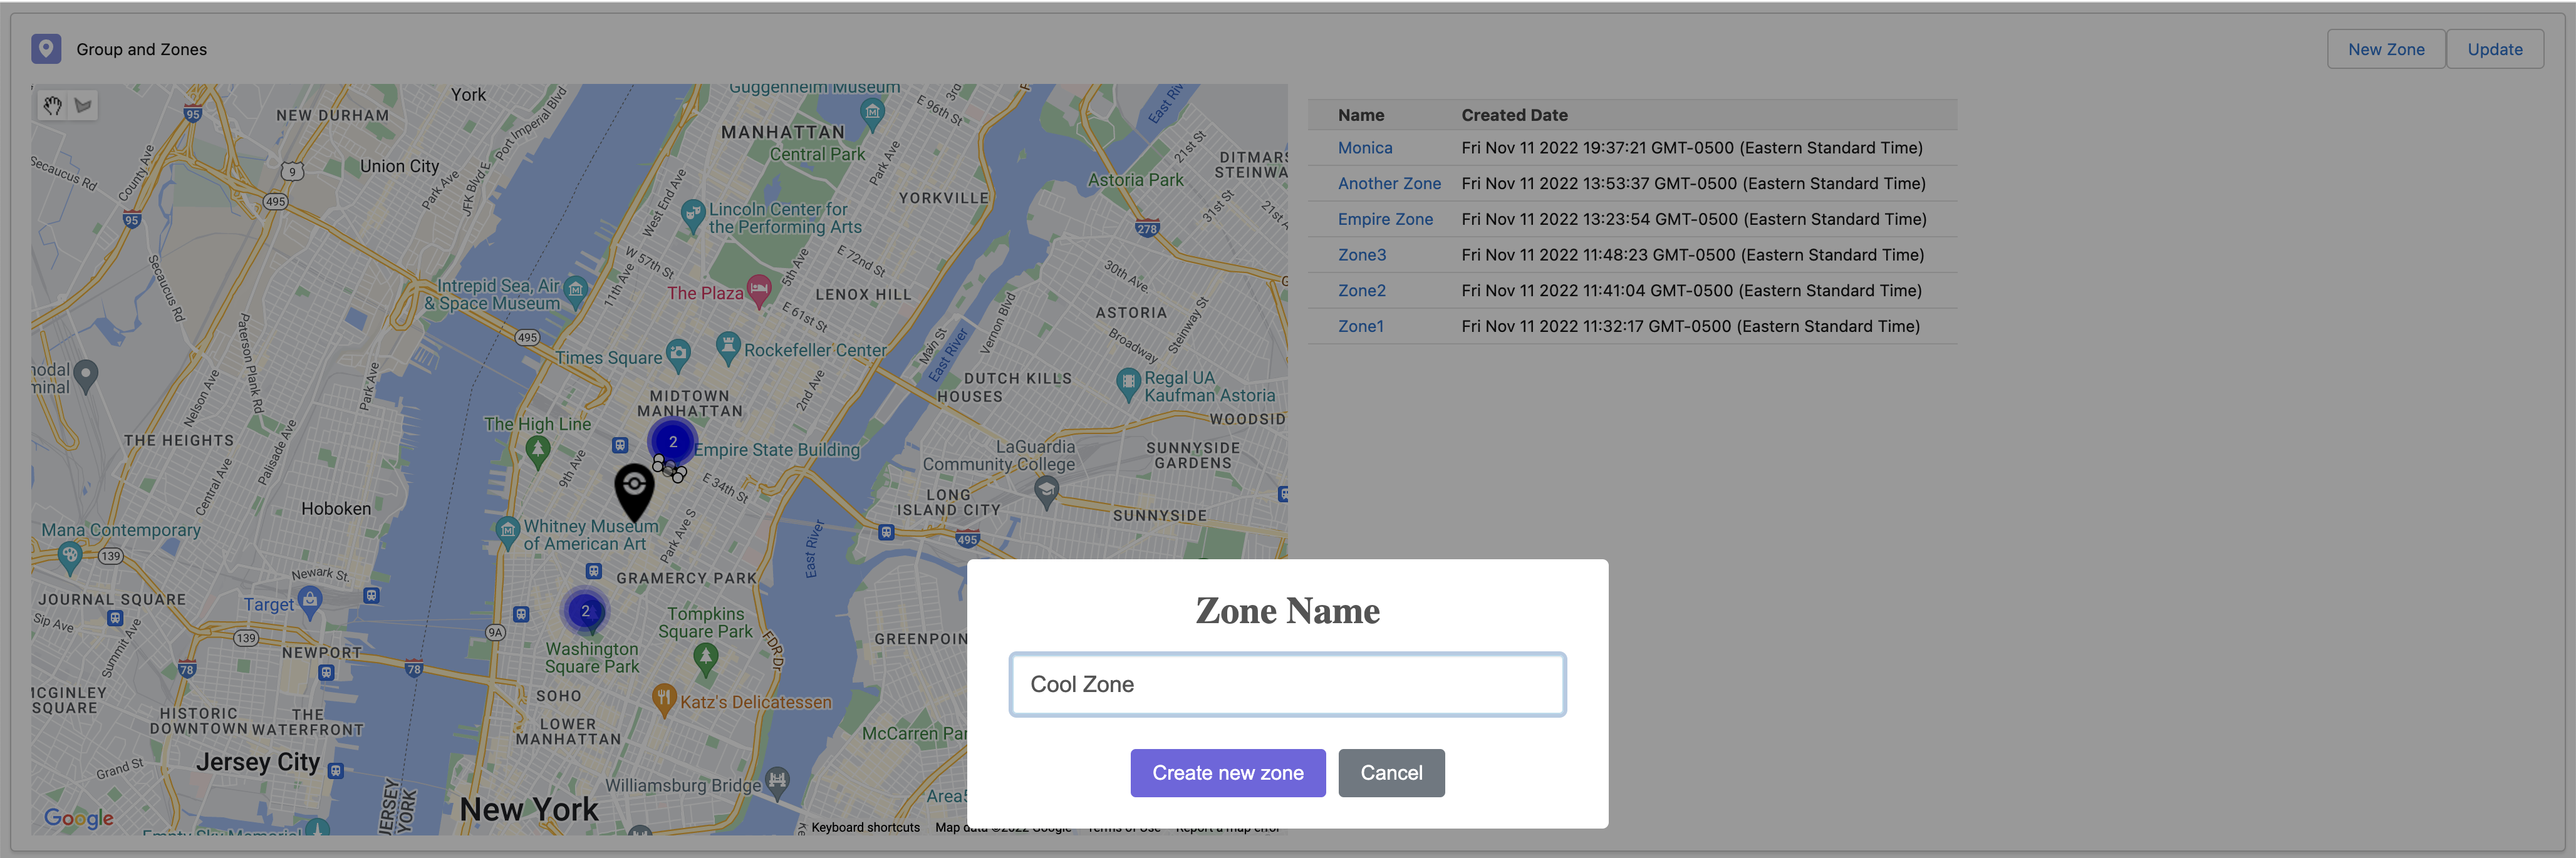Click the Group and Zones location icon
2576x858 pixels.
(x=46, y=49)
